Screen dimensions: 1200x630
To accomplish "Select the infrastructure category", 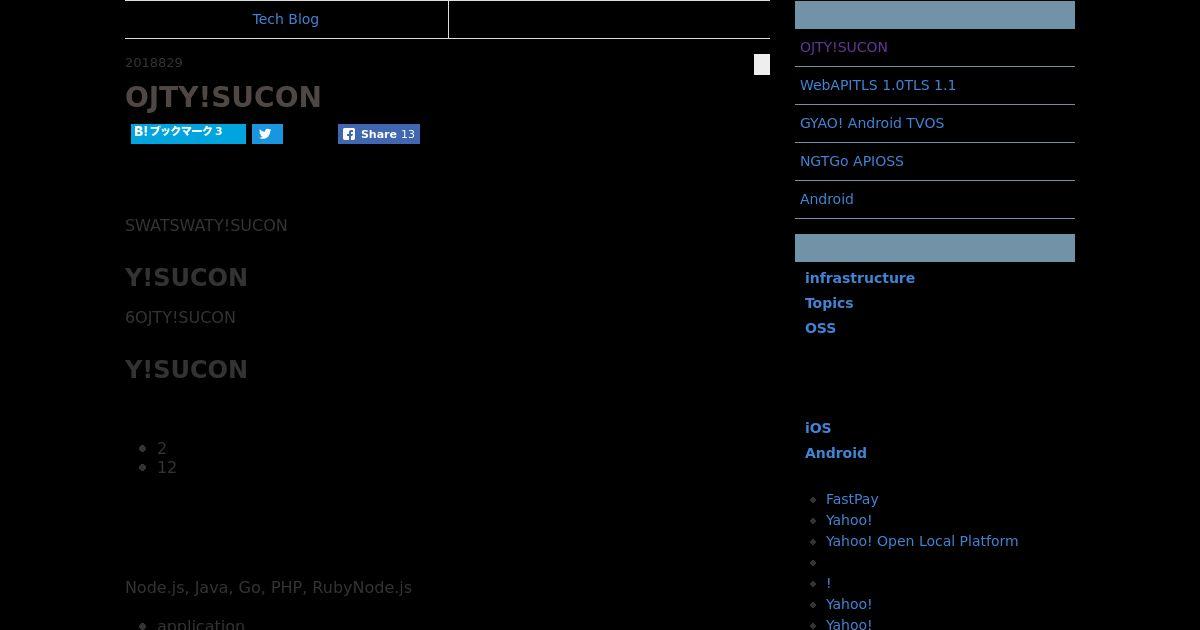I will click(860, 278).
